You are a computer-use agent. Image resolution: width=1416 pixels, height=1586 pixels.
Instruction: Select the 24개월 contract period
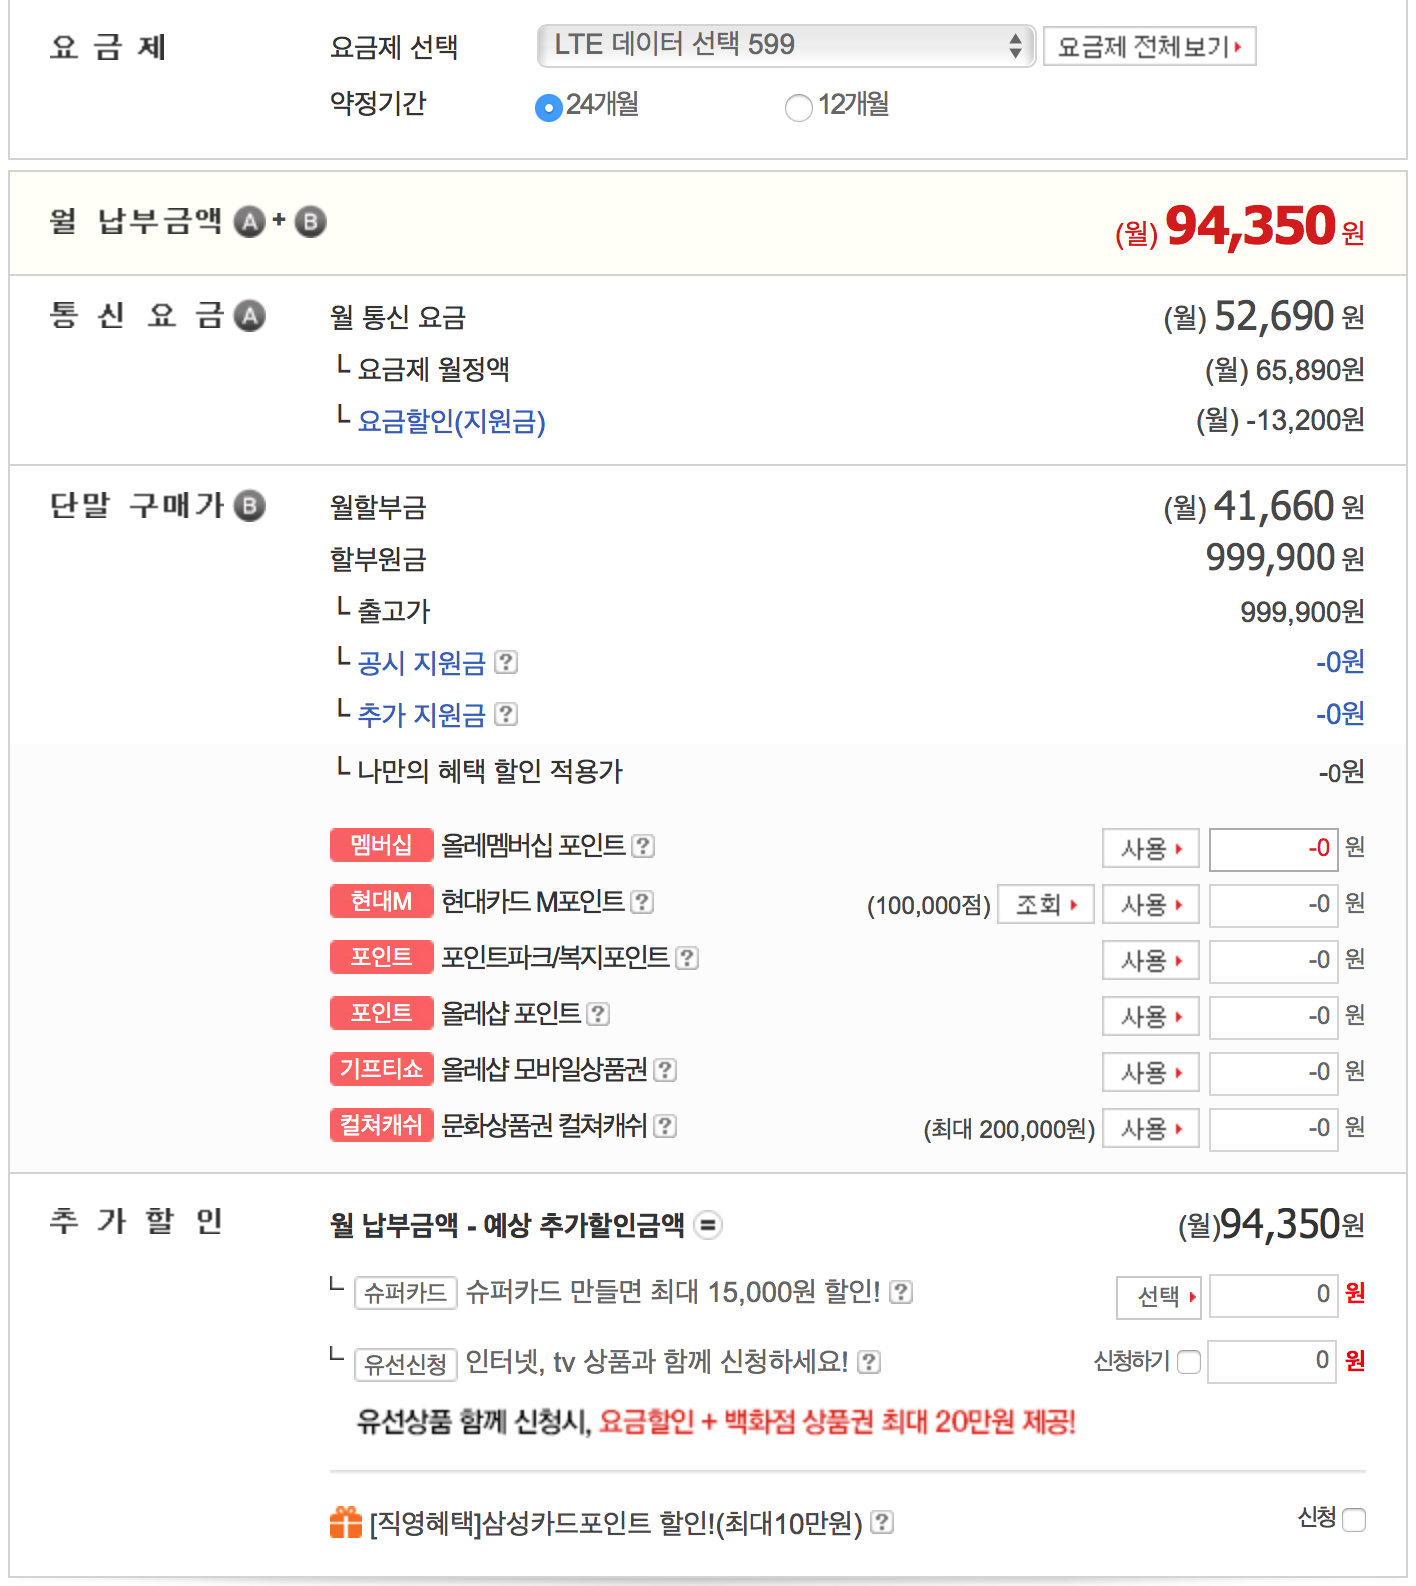[549, 107]
